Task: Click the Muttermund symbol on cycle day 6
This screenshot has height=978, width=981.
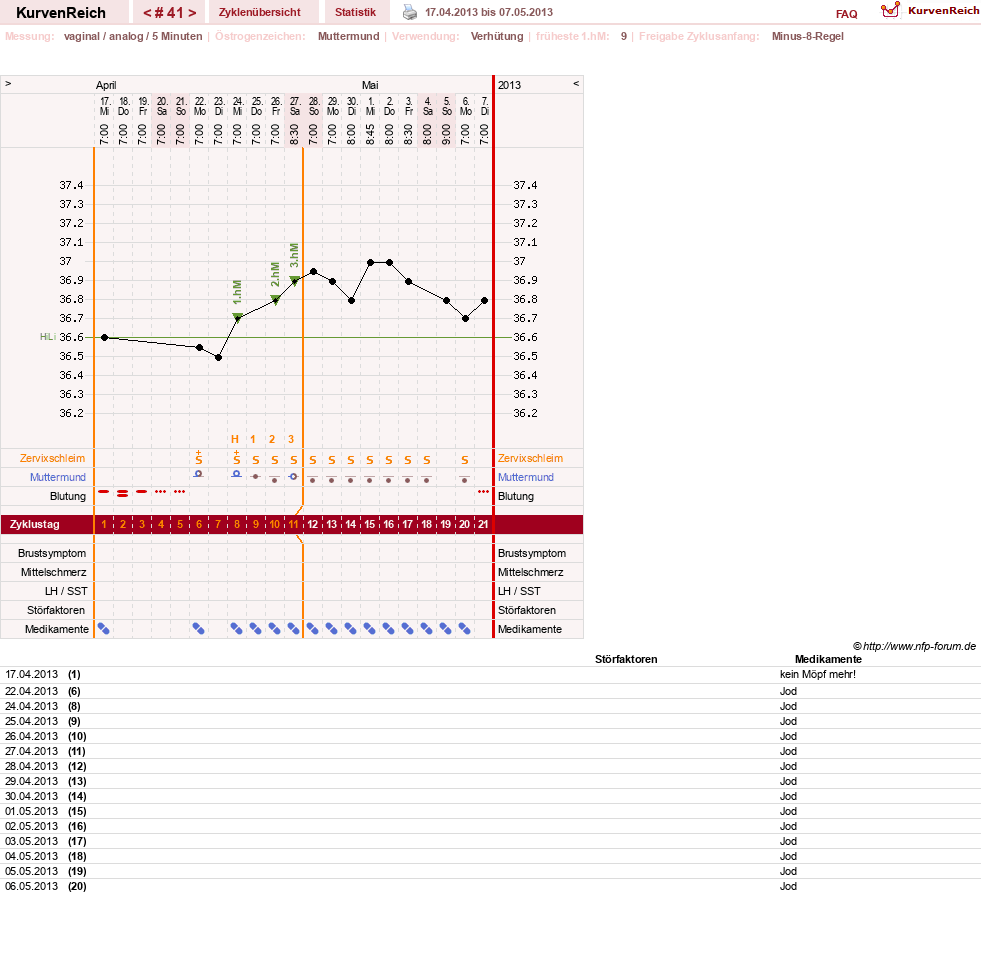Action: tap(198, 474)
